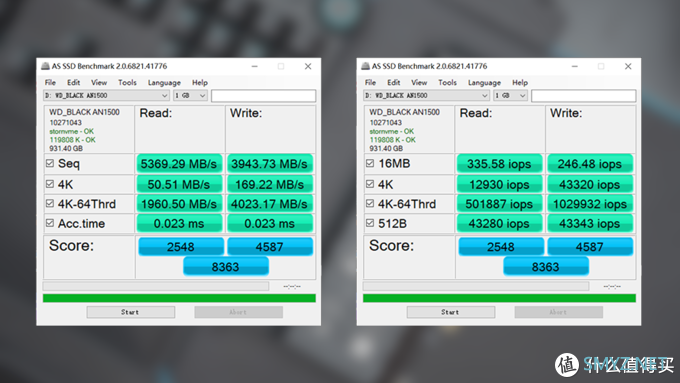
Task: Open View menu in left window
Action: 99,82
